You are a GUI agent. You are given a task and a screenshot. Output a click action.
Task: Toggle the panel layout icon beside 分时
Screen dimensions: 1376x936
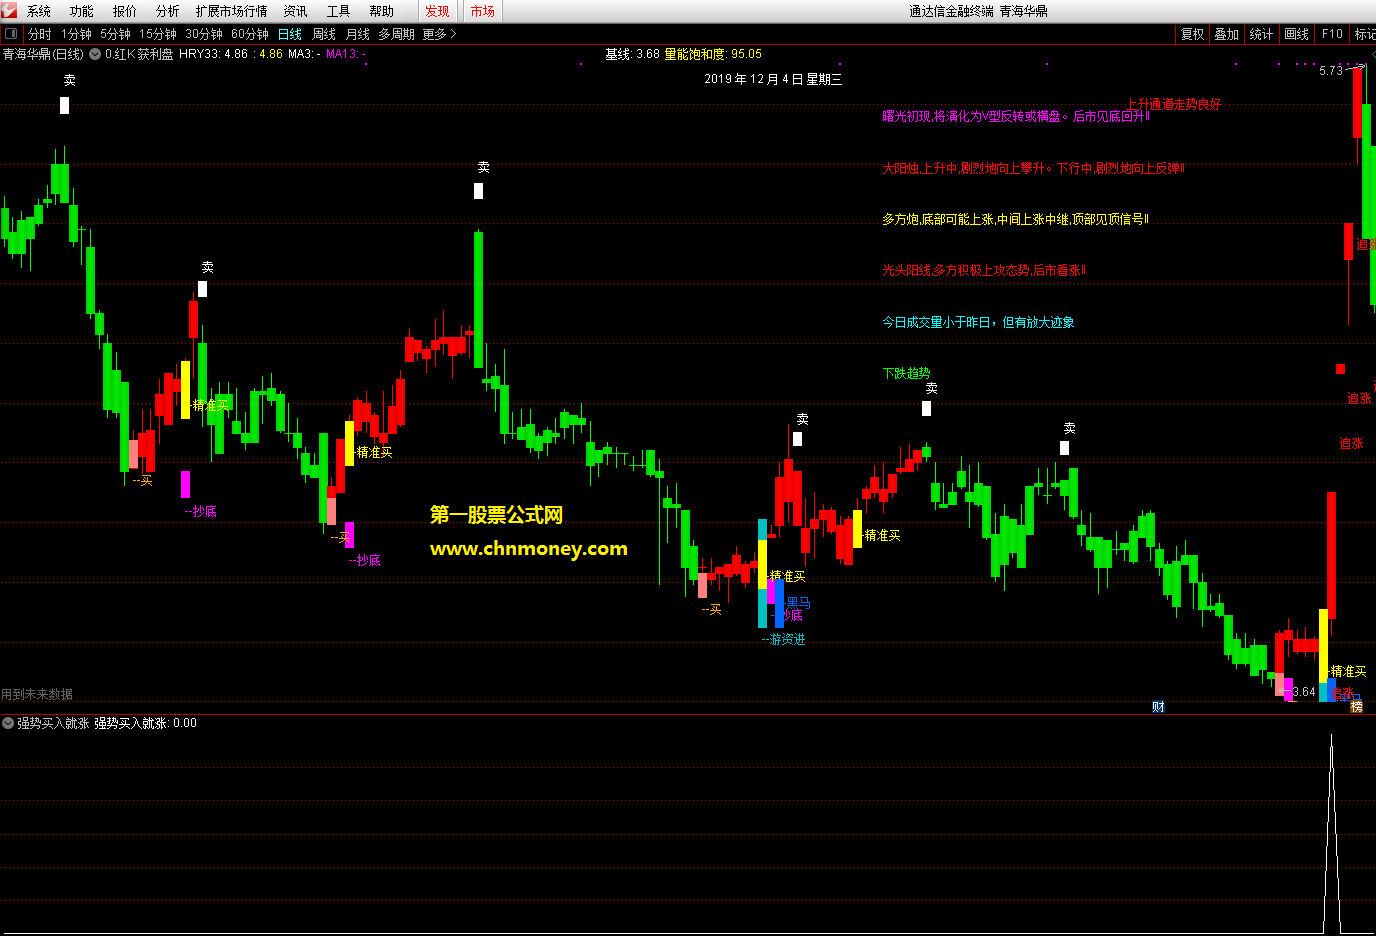[x=11, y=34]
